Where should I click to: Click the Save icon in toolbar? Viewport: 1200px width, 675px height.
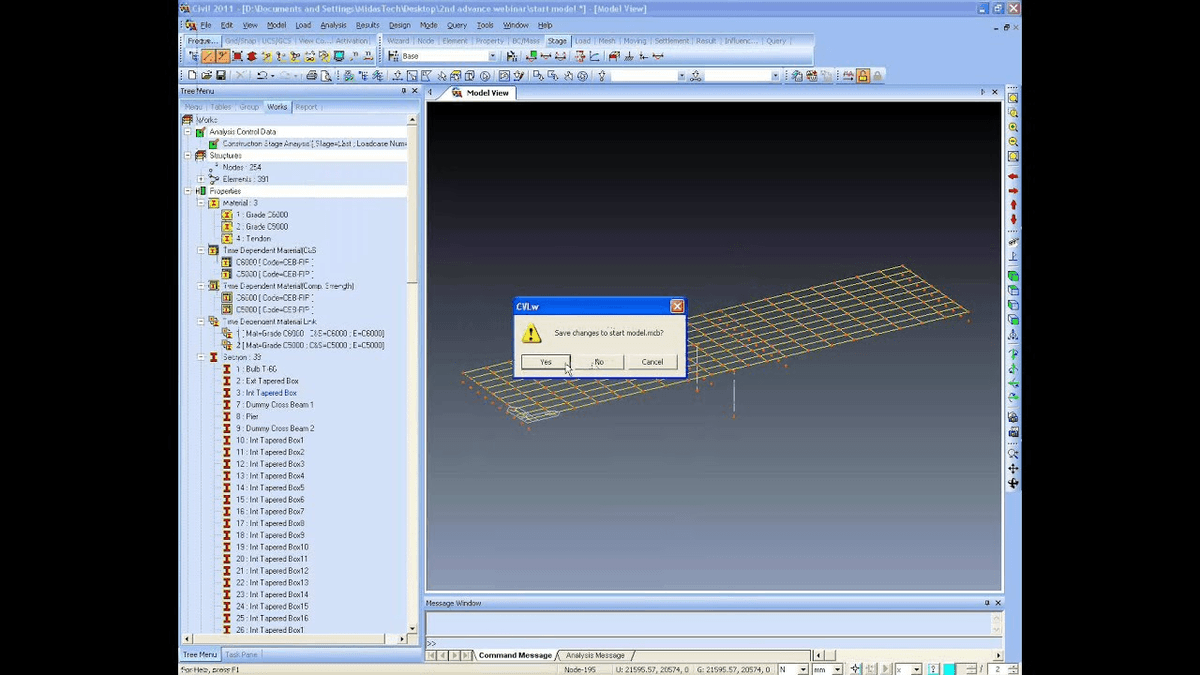pyautogui.click(x=220, y=75)
